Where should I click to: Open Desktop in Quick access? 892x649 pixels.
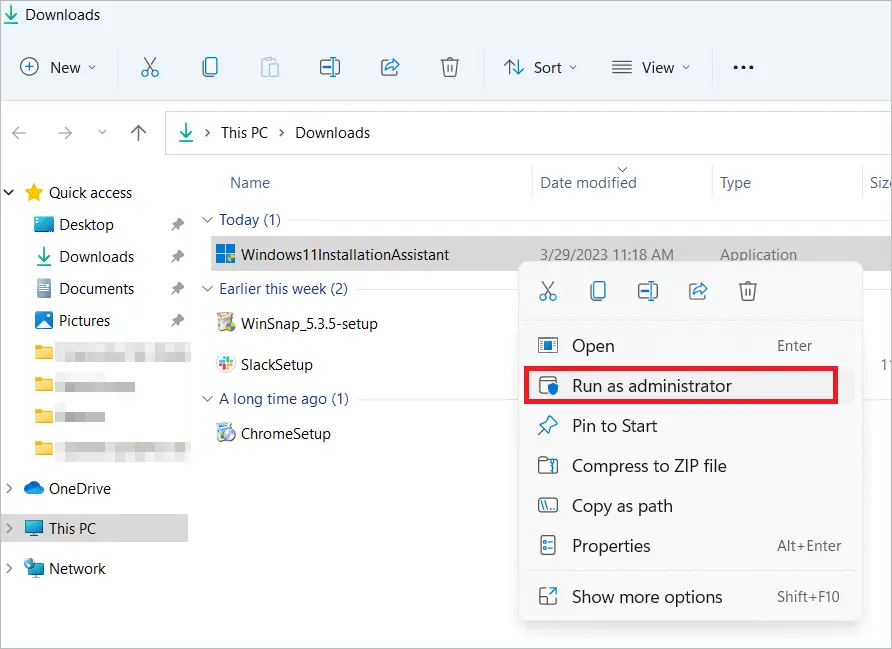tap(86, 225)
